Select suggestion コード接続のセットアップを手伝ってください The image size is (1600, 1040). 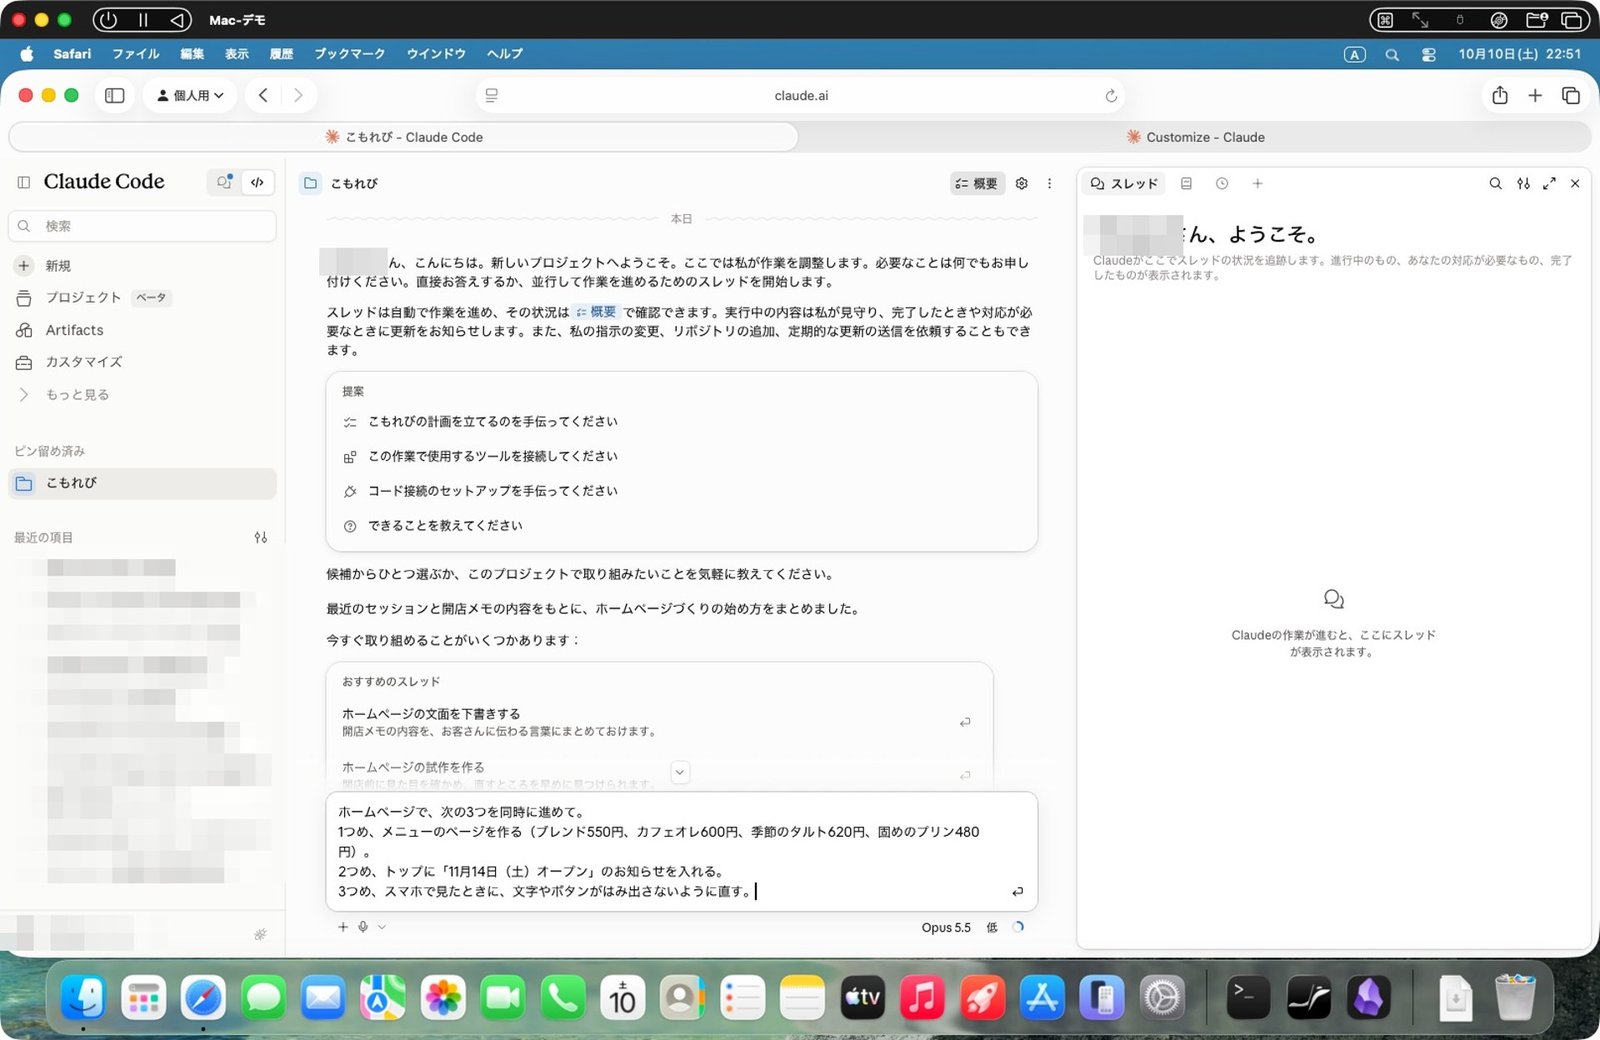click(681, 491)
